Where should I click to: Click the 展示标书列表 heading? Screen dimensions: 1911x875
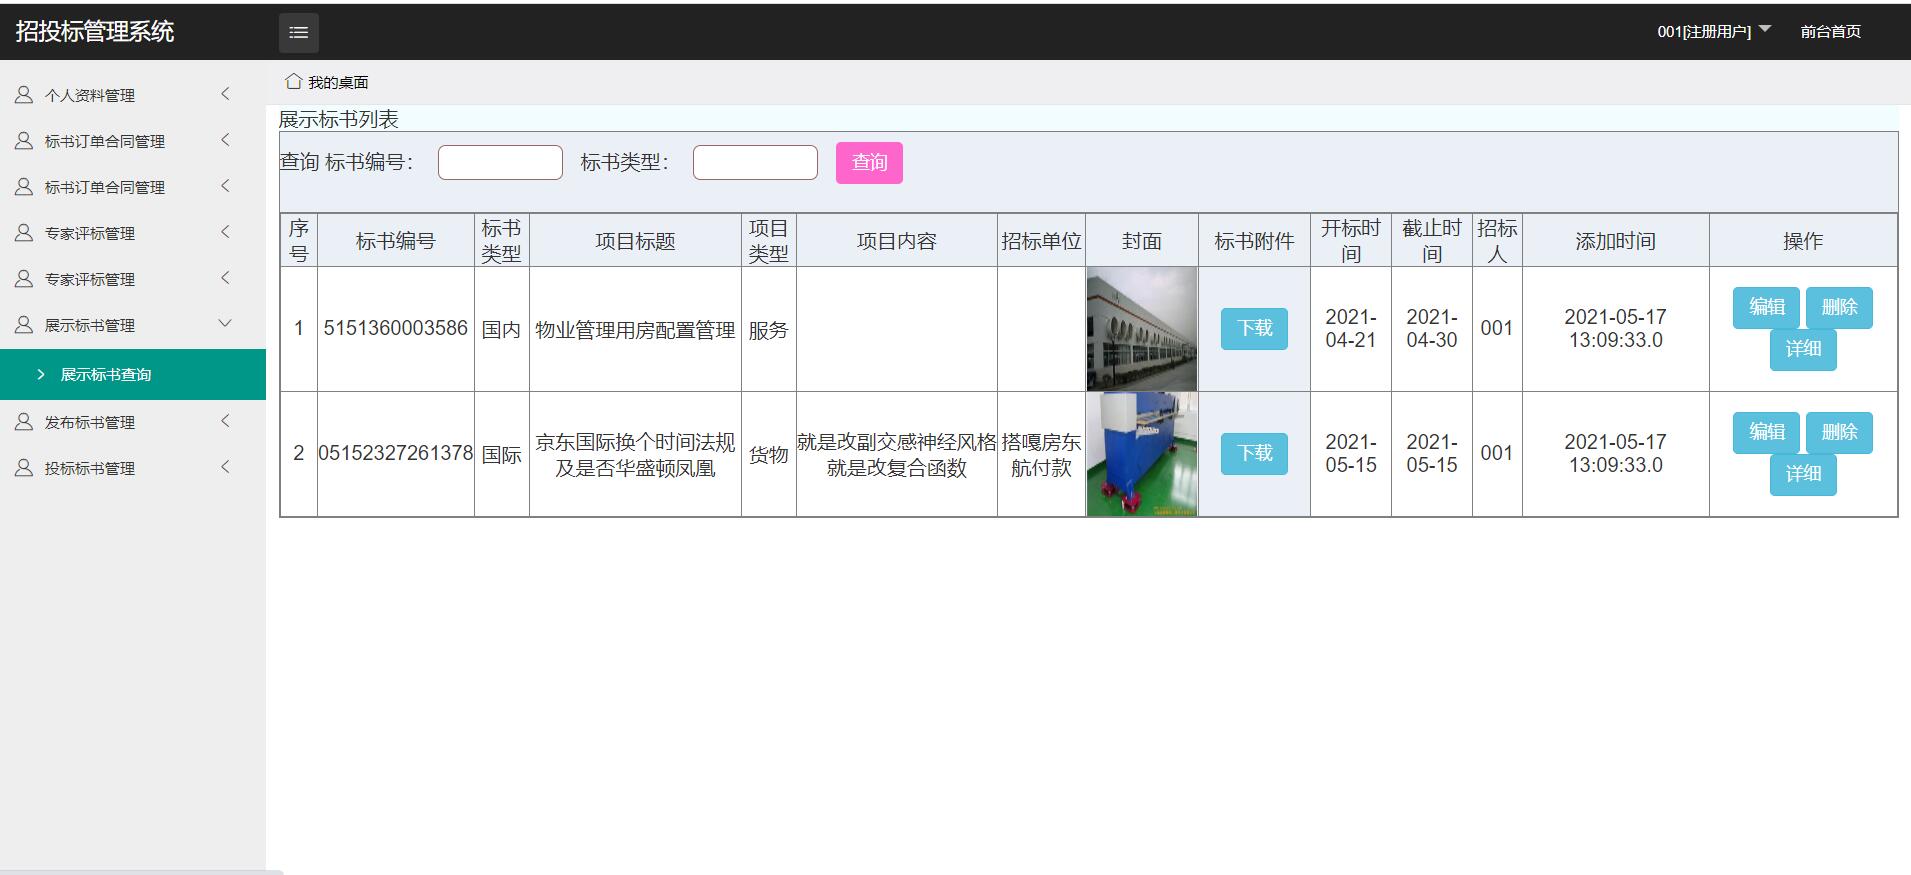tap(338, 119)
